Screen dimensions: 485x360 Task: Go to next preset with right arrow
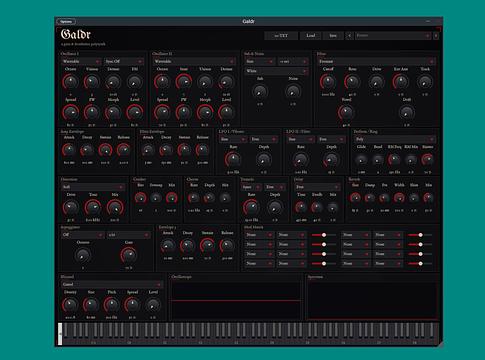pos(436,36)
